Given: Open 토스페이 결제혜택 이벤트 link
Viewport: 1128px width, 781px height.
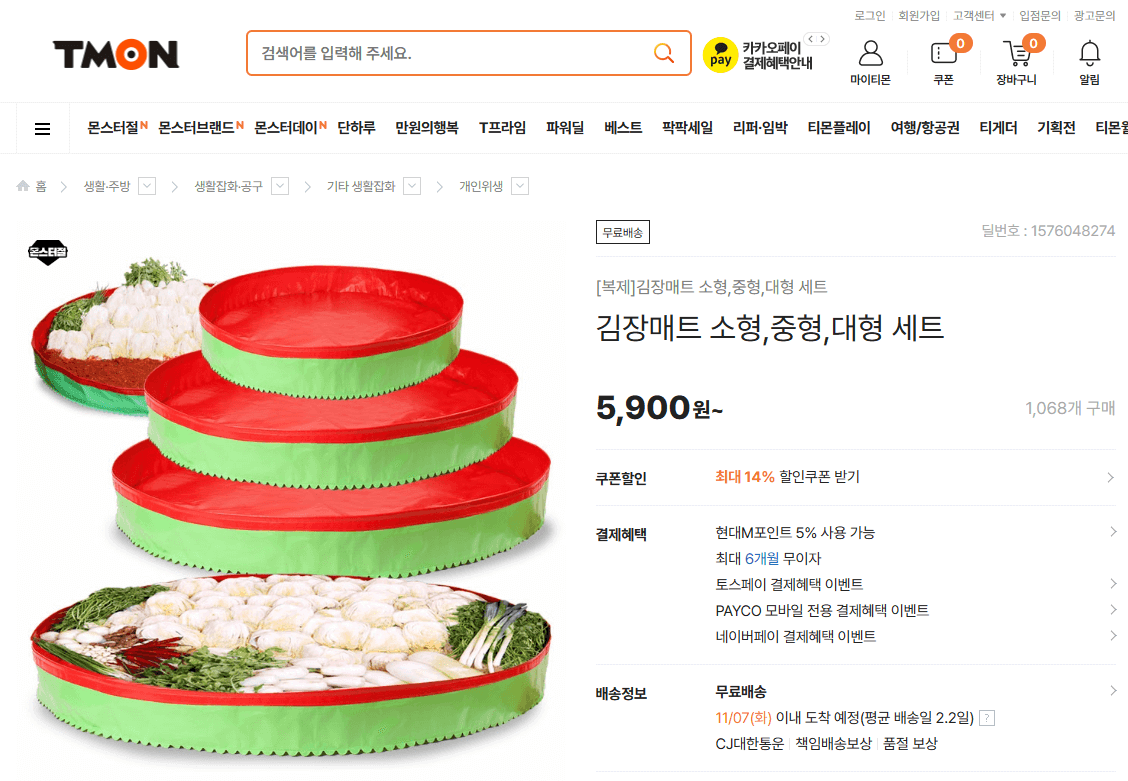Looking at the screenshot, I should pos(789,585).
